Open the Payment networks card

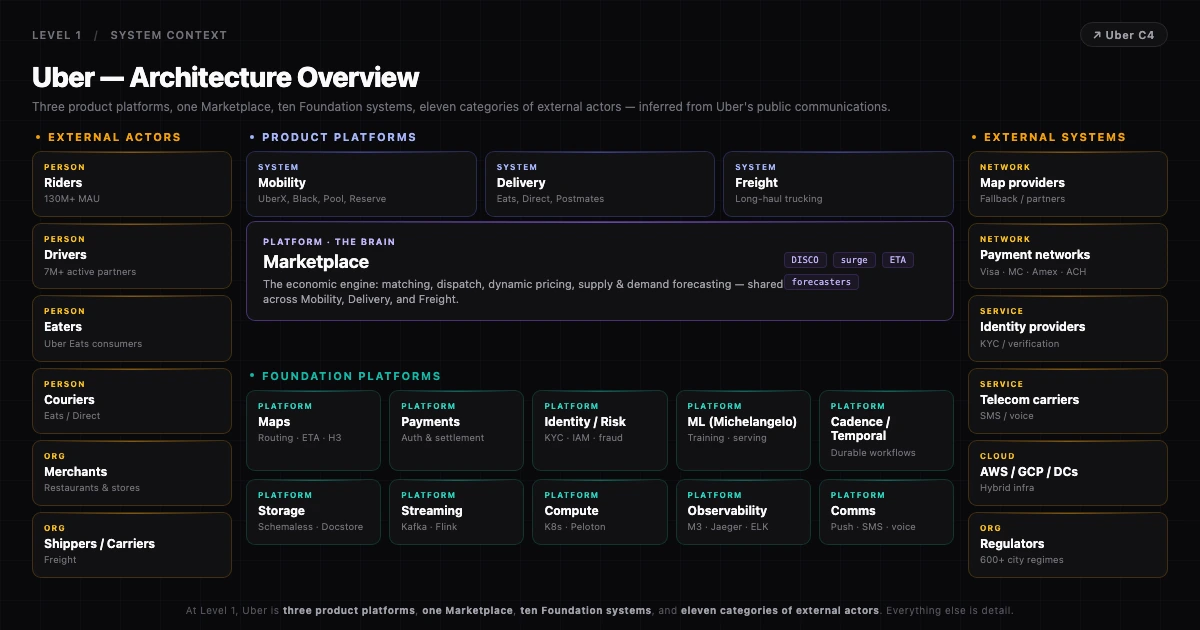1068,256
